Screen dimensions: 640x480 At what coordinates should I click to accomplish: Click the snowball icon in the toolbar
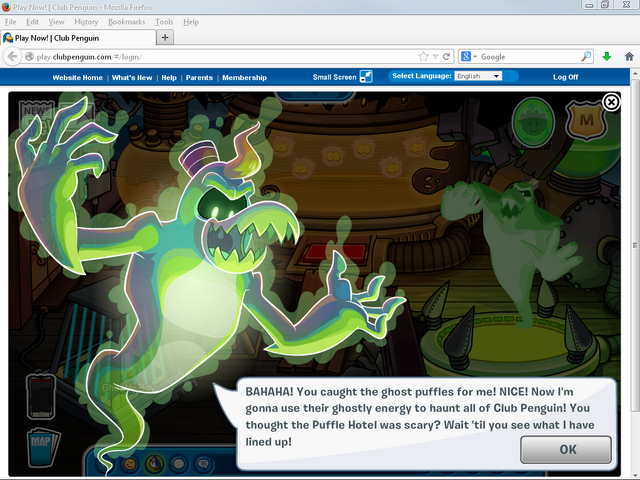[179, 464]
